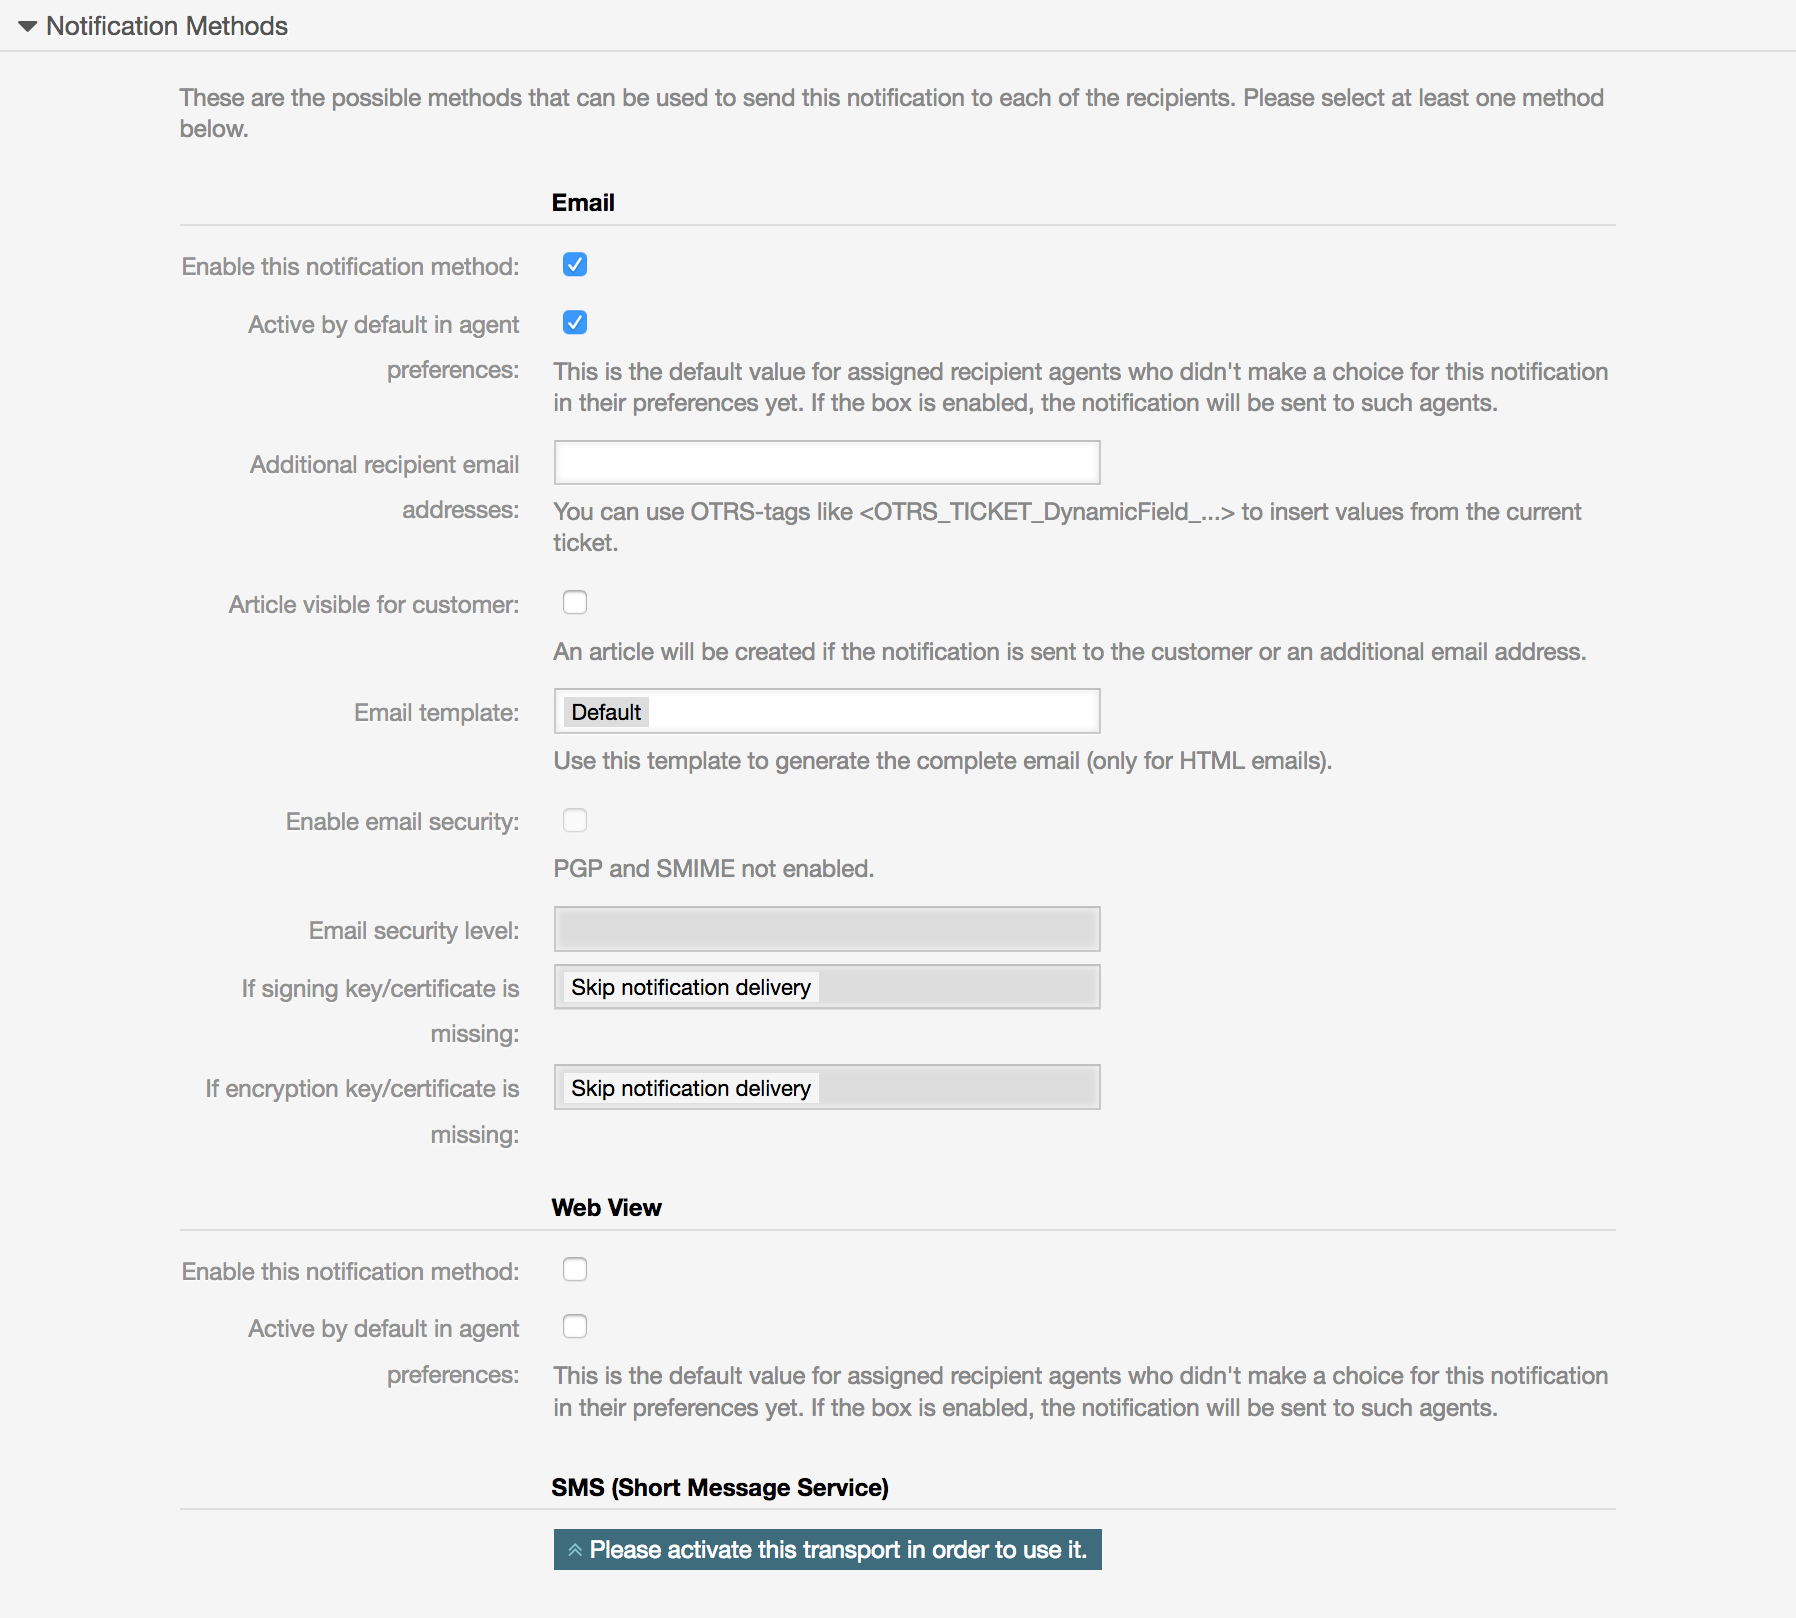Click the double-chevron icon on the SMS activation bar
This screenshot has width=1796, height=1618.
point(574,1549)
